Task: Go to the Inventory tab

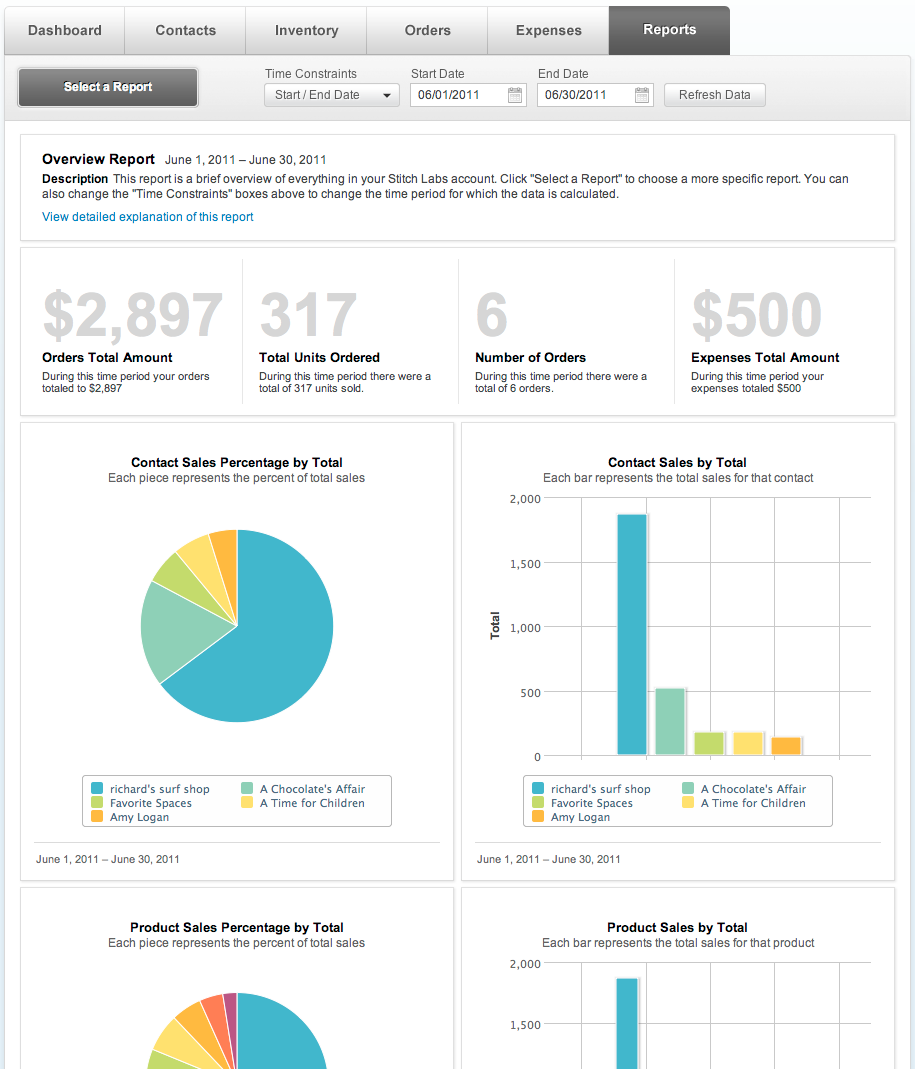Action: pos(306,31)
